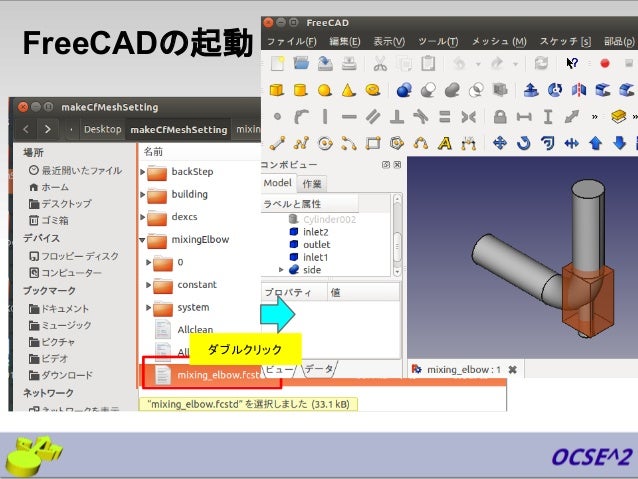Select the Draft polygon tool

pyautogui.click(x=397, y=143)
